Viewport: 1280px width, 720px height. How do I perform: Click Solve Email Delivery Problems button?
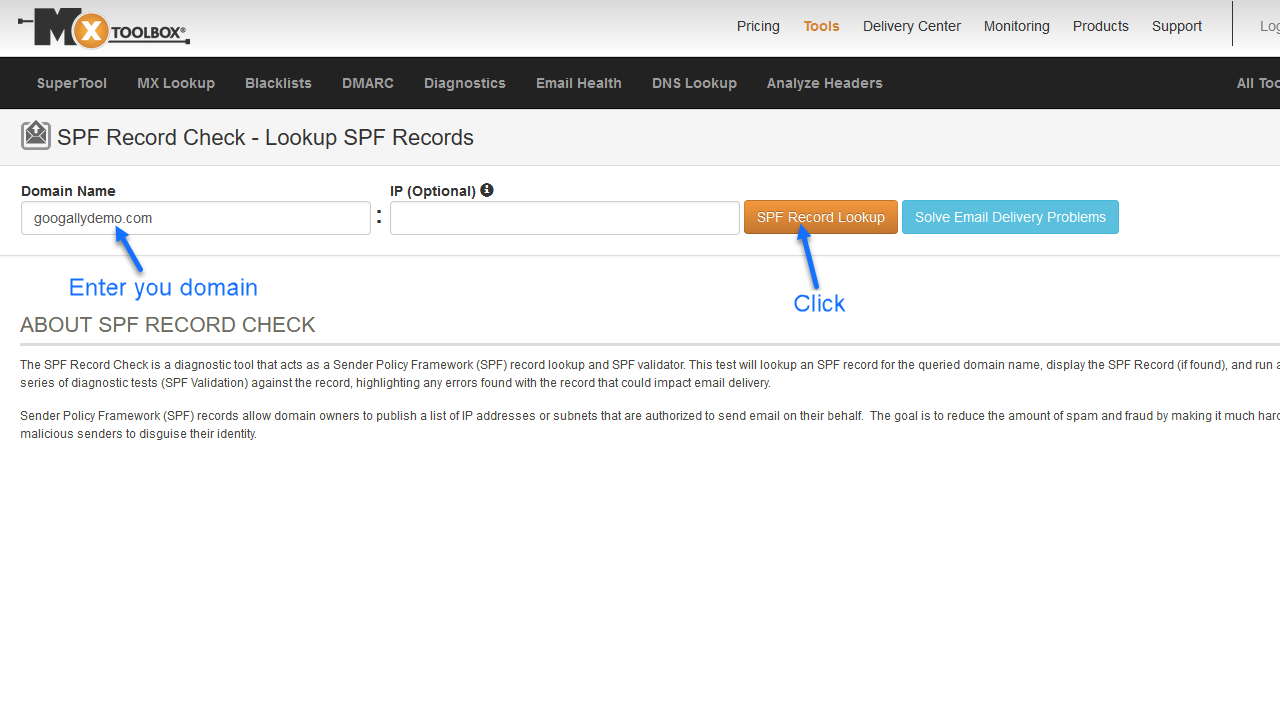(x=1010, y=217)
